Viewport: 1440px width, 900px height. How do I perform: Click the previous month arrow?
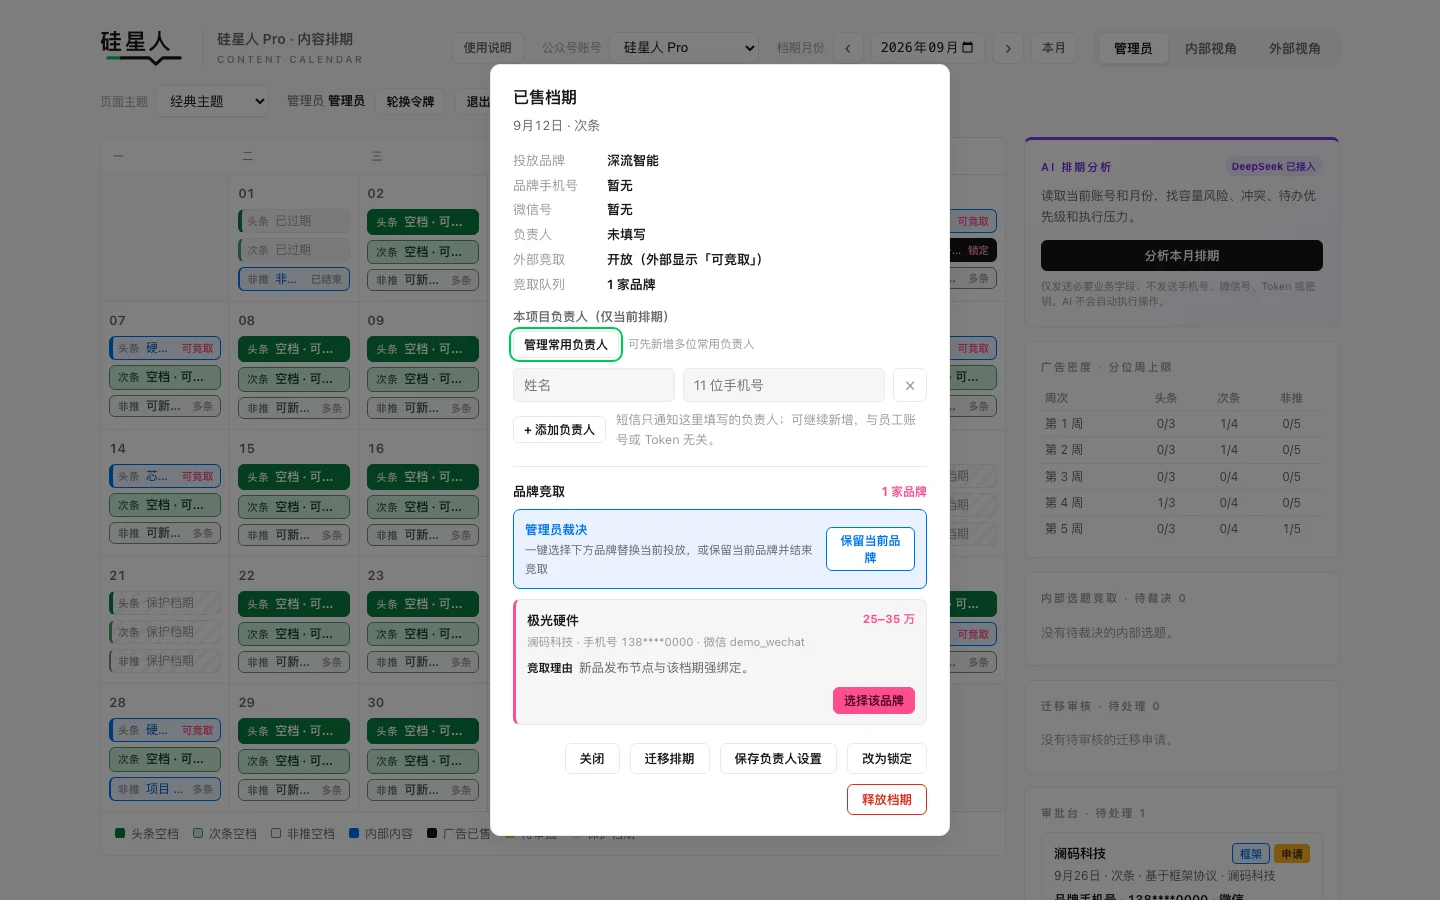[848, 48]
